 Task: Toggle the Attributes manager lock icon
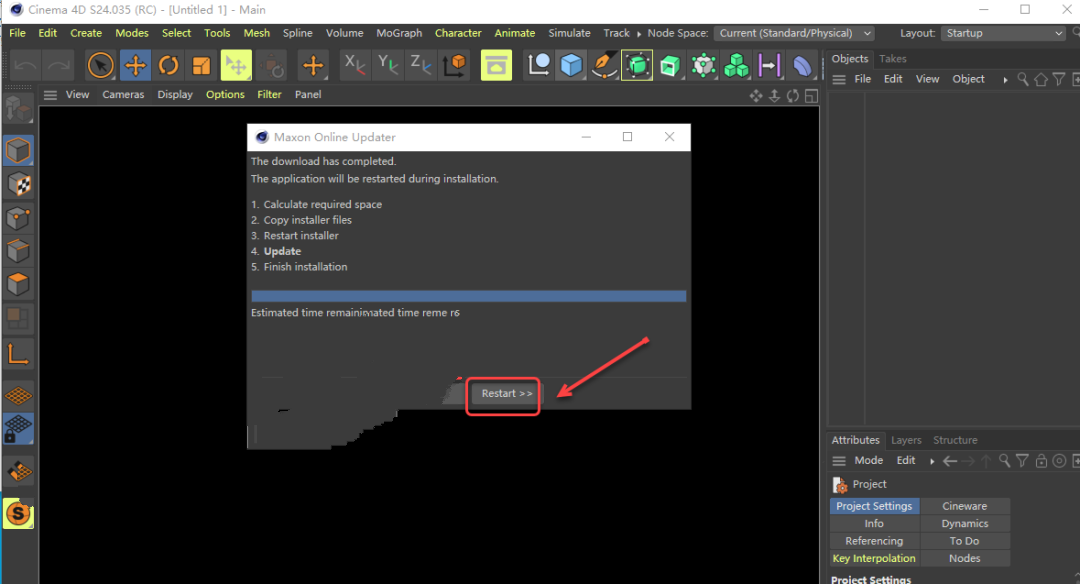1041,461
